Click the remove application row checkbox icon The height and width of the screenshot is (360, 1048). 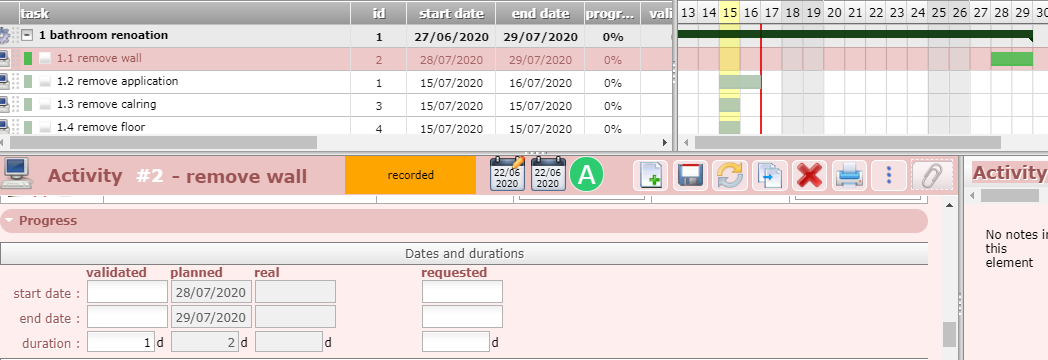[x=45, y=82]
